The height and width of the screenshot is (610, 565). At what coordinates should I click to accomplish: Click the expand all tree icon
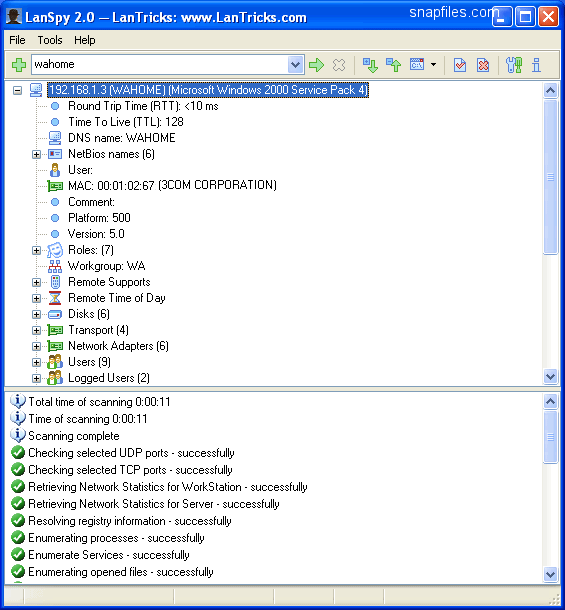coord(370,65)
